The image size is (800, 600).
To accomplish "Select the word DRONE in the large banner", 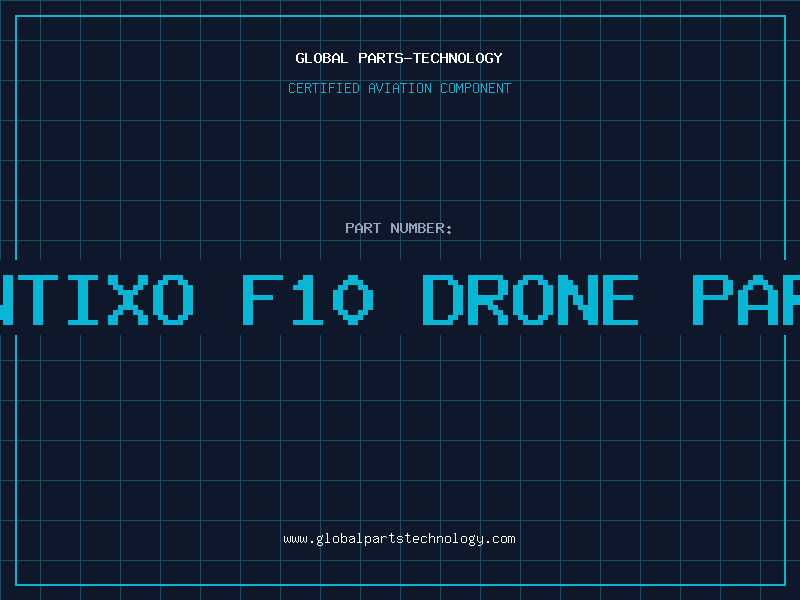I will point(531,300).
